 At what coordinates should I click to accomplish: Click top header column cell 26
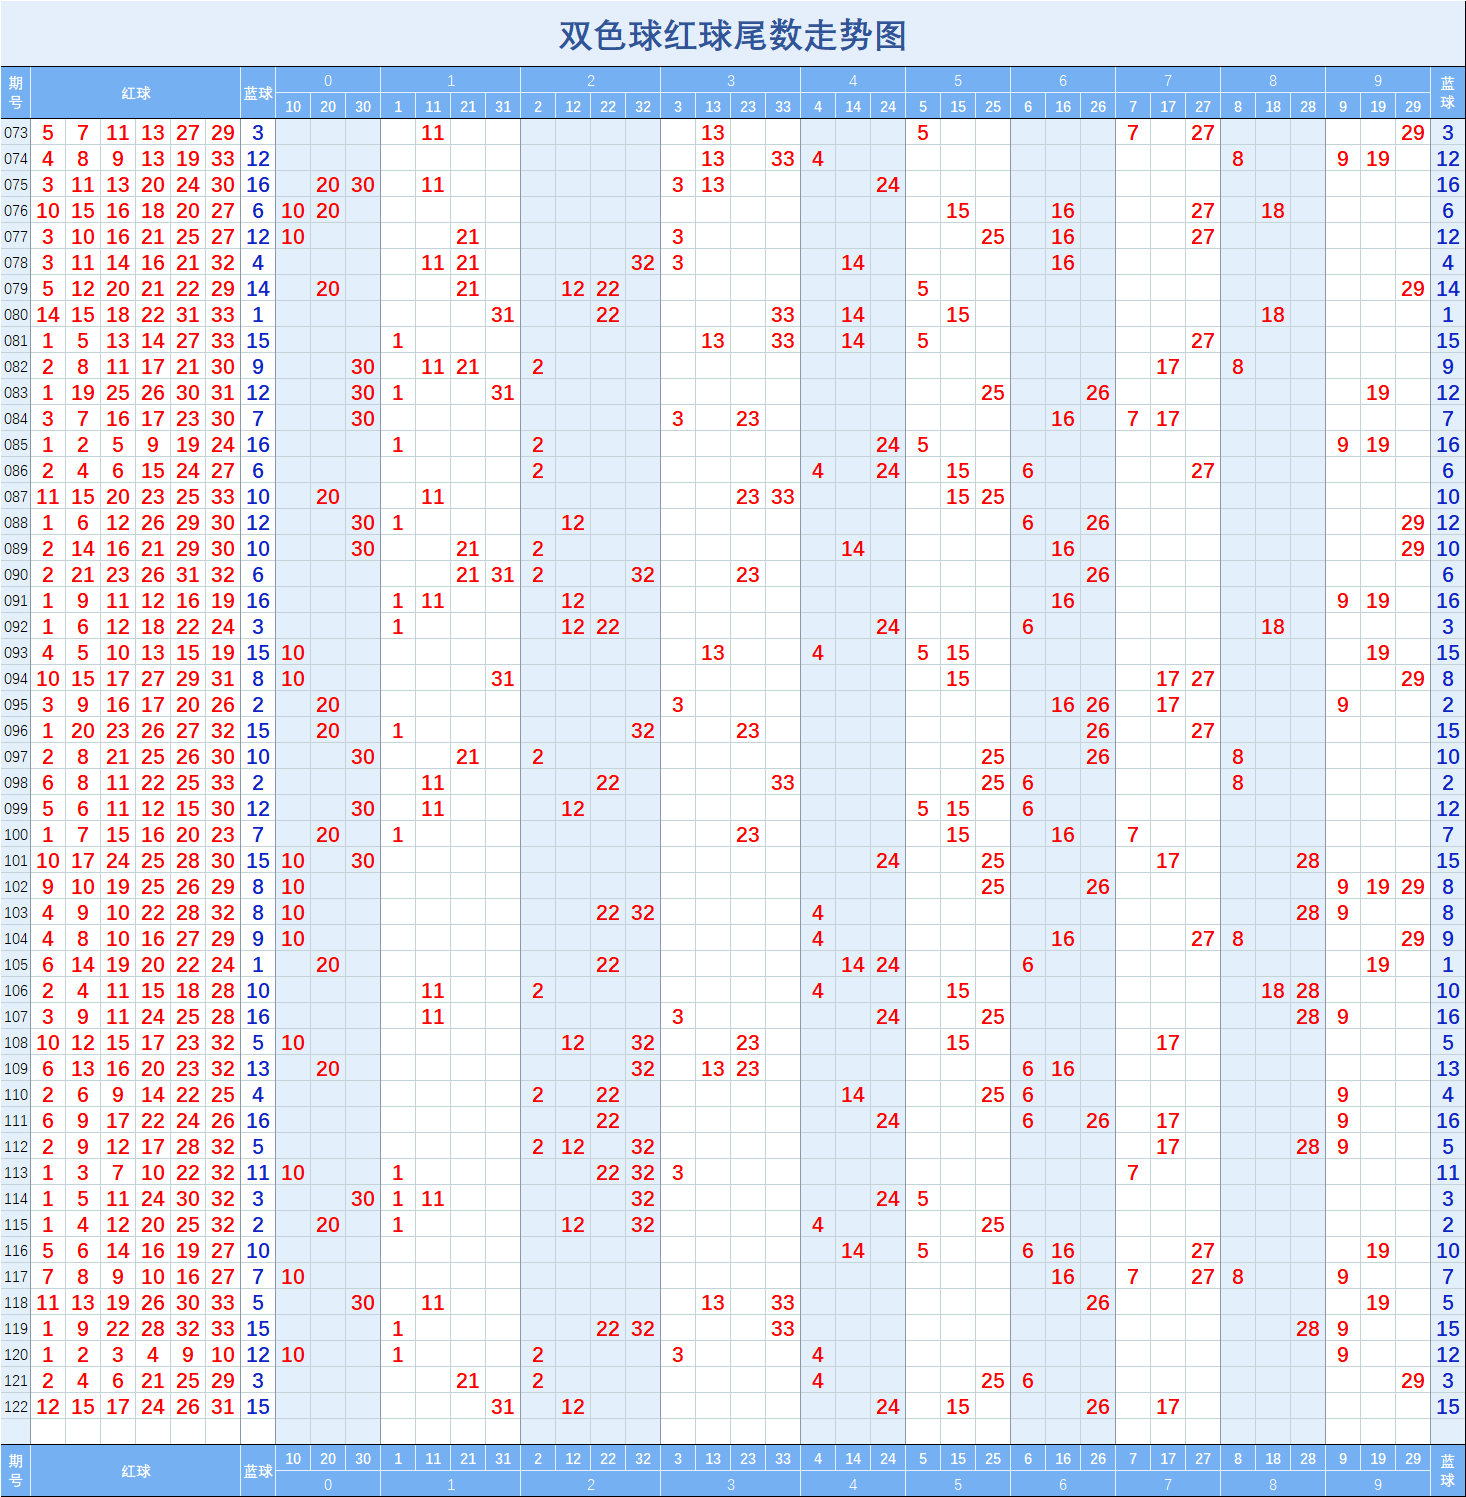click(x=1098, y=107)
